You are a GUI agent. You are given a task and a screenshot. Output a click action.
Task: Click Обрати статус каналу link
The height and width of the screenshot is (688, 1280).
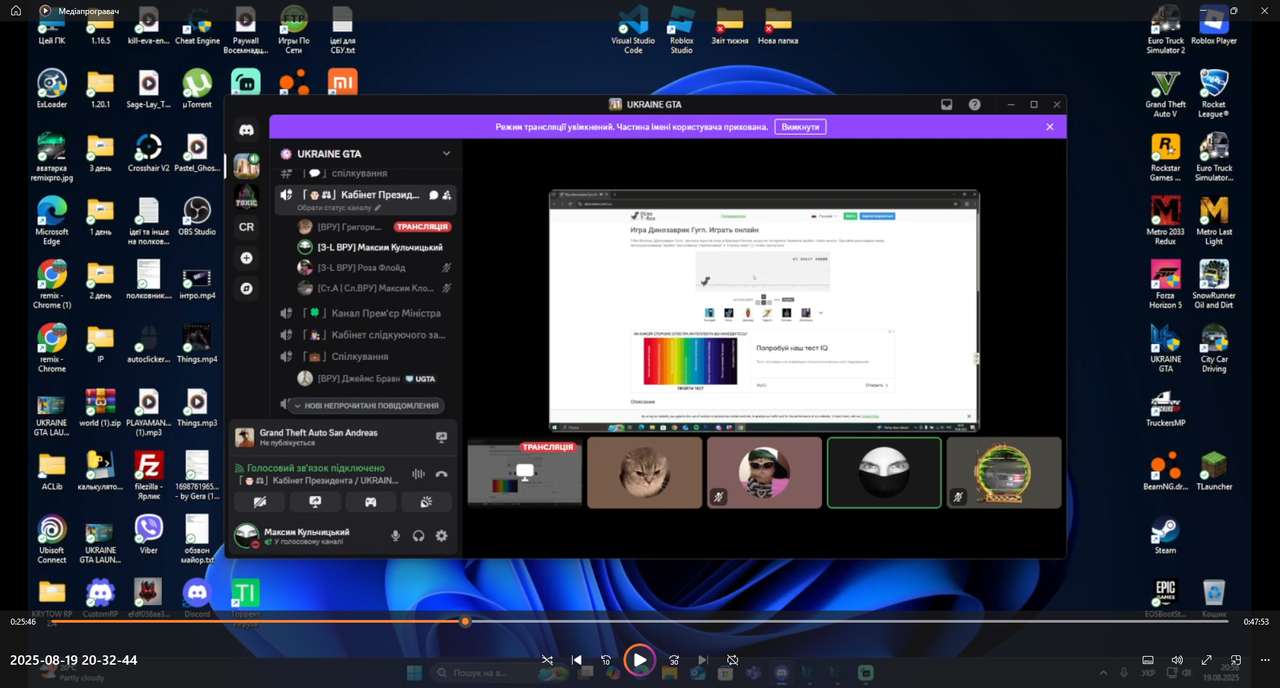point(339,208)
